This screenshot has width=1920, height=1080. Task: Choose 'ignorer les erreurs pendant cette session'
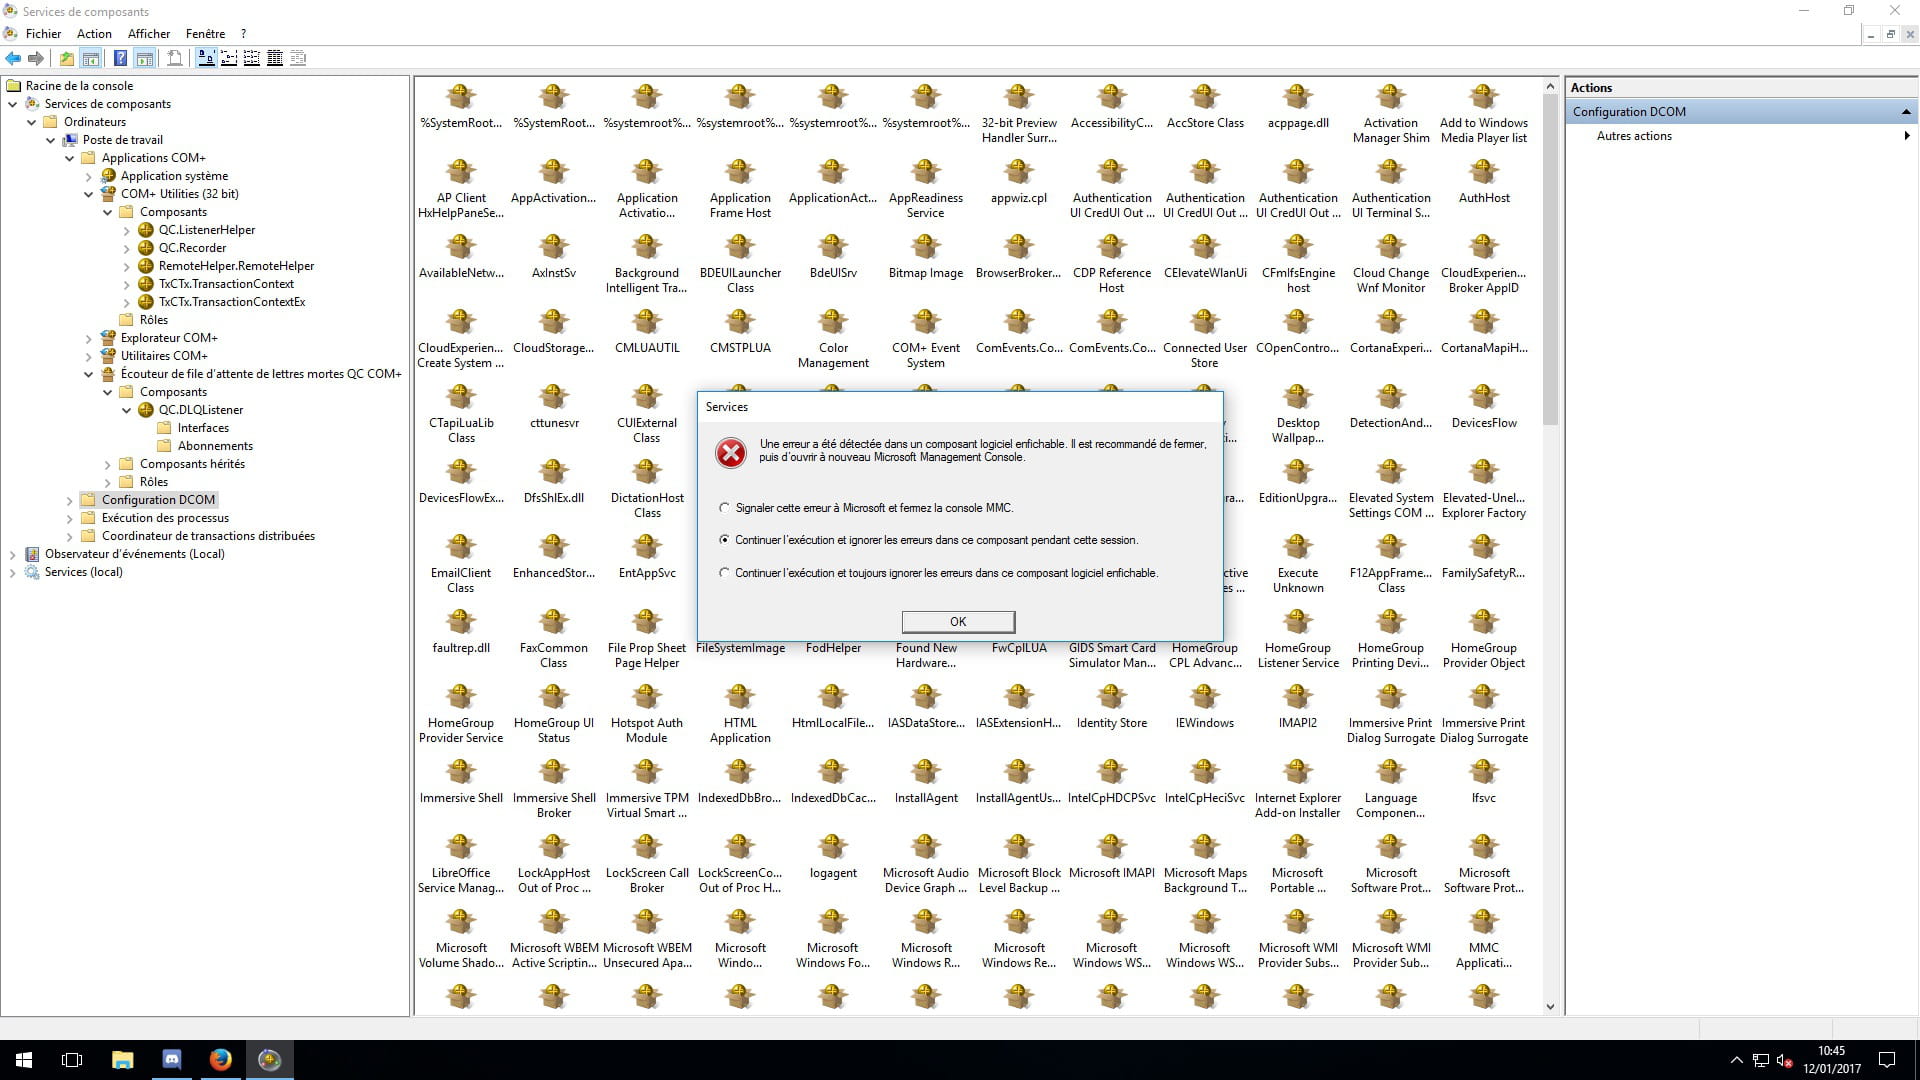(724, 540)
